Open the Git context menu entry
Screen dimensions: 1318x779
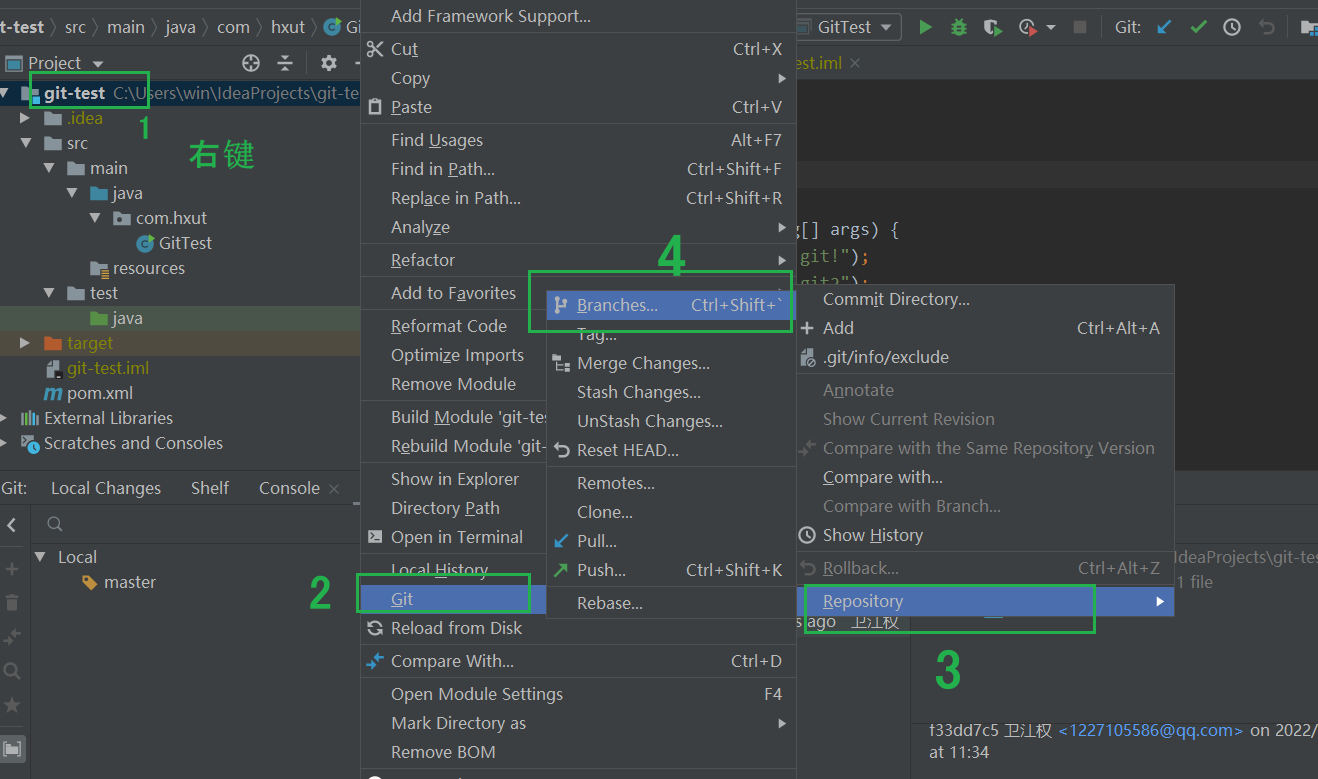click(x=454, y=599)
